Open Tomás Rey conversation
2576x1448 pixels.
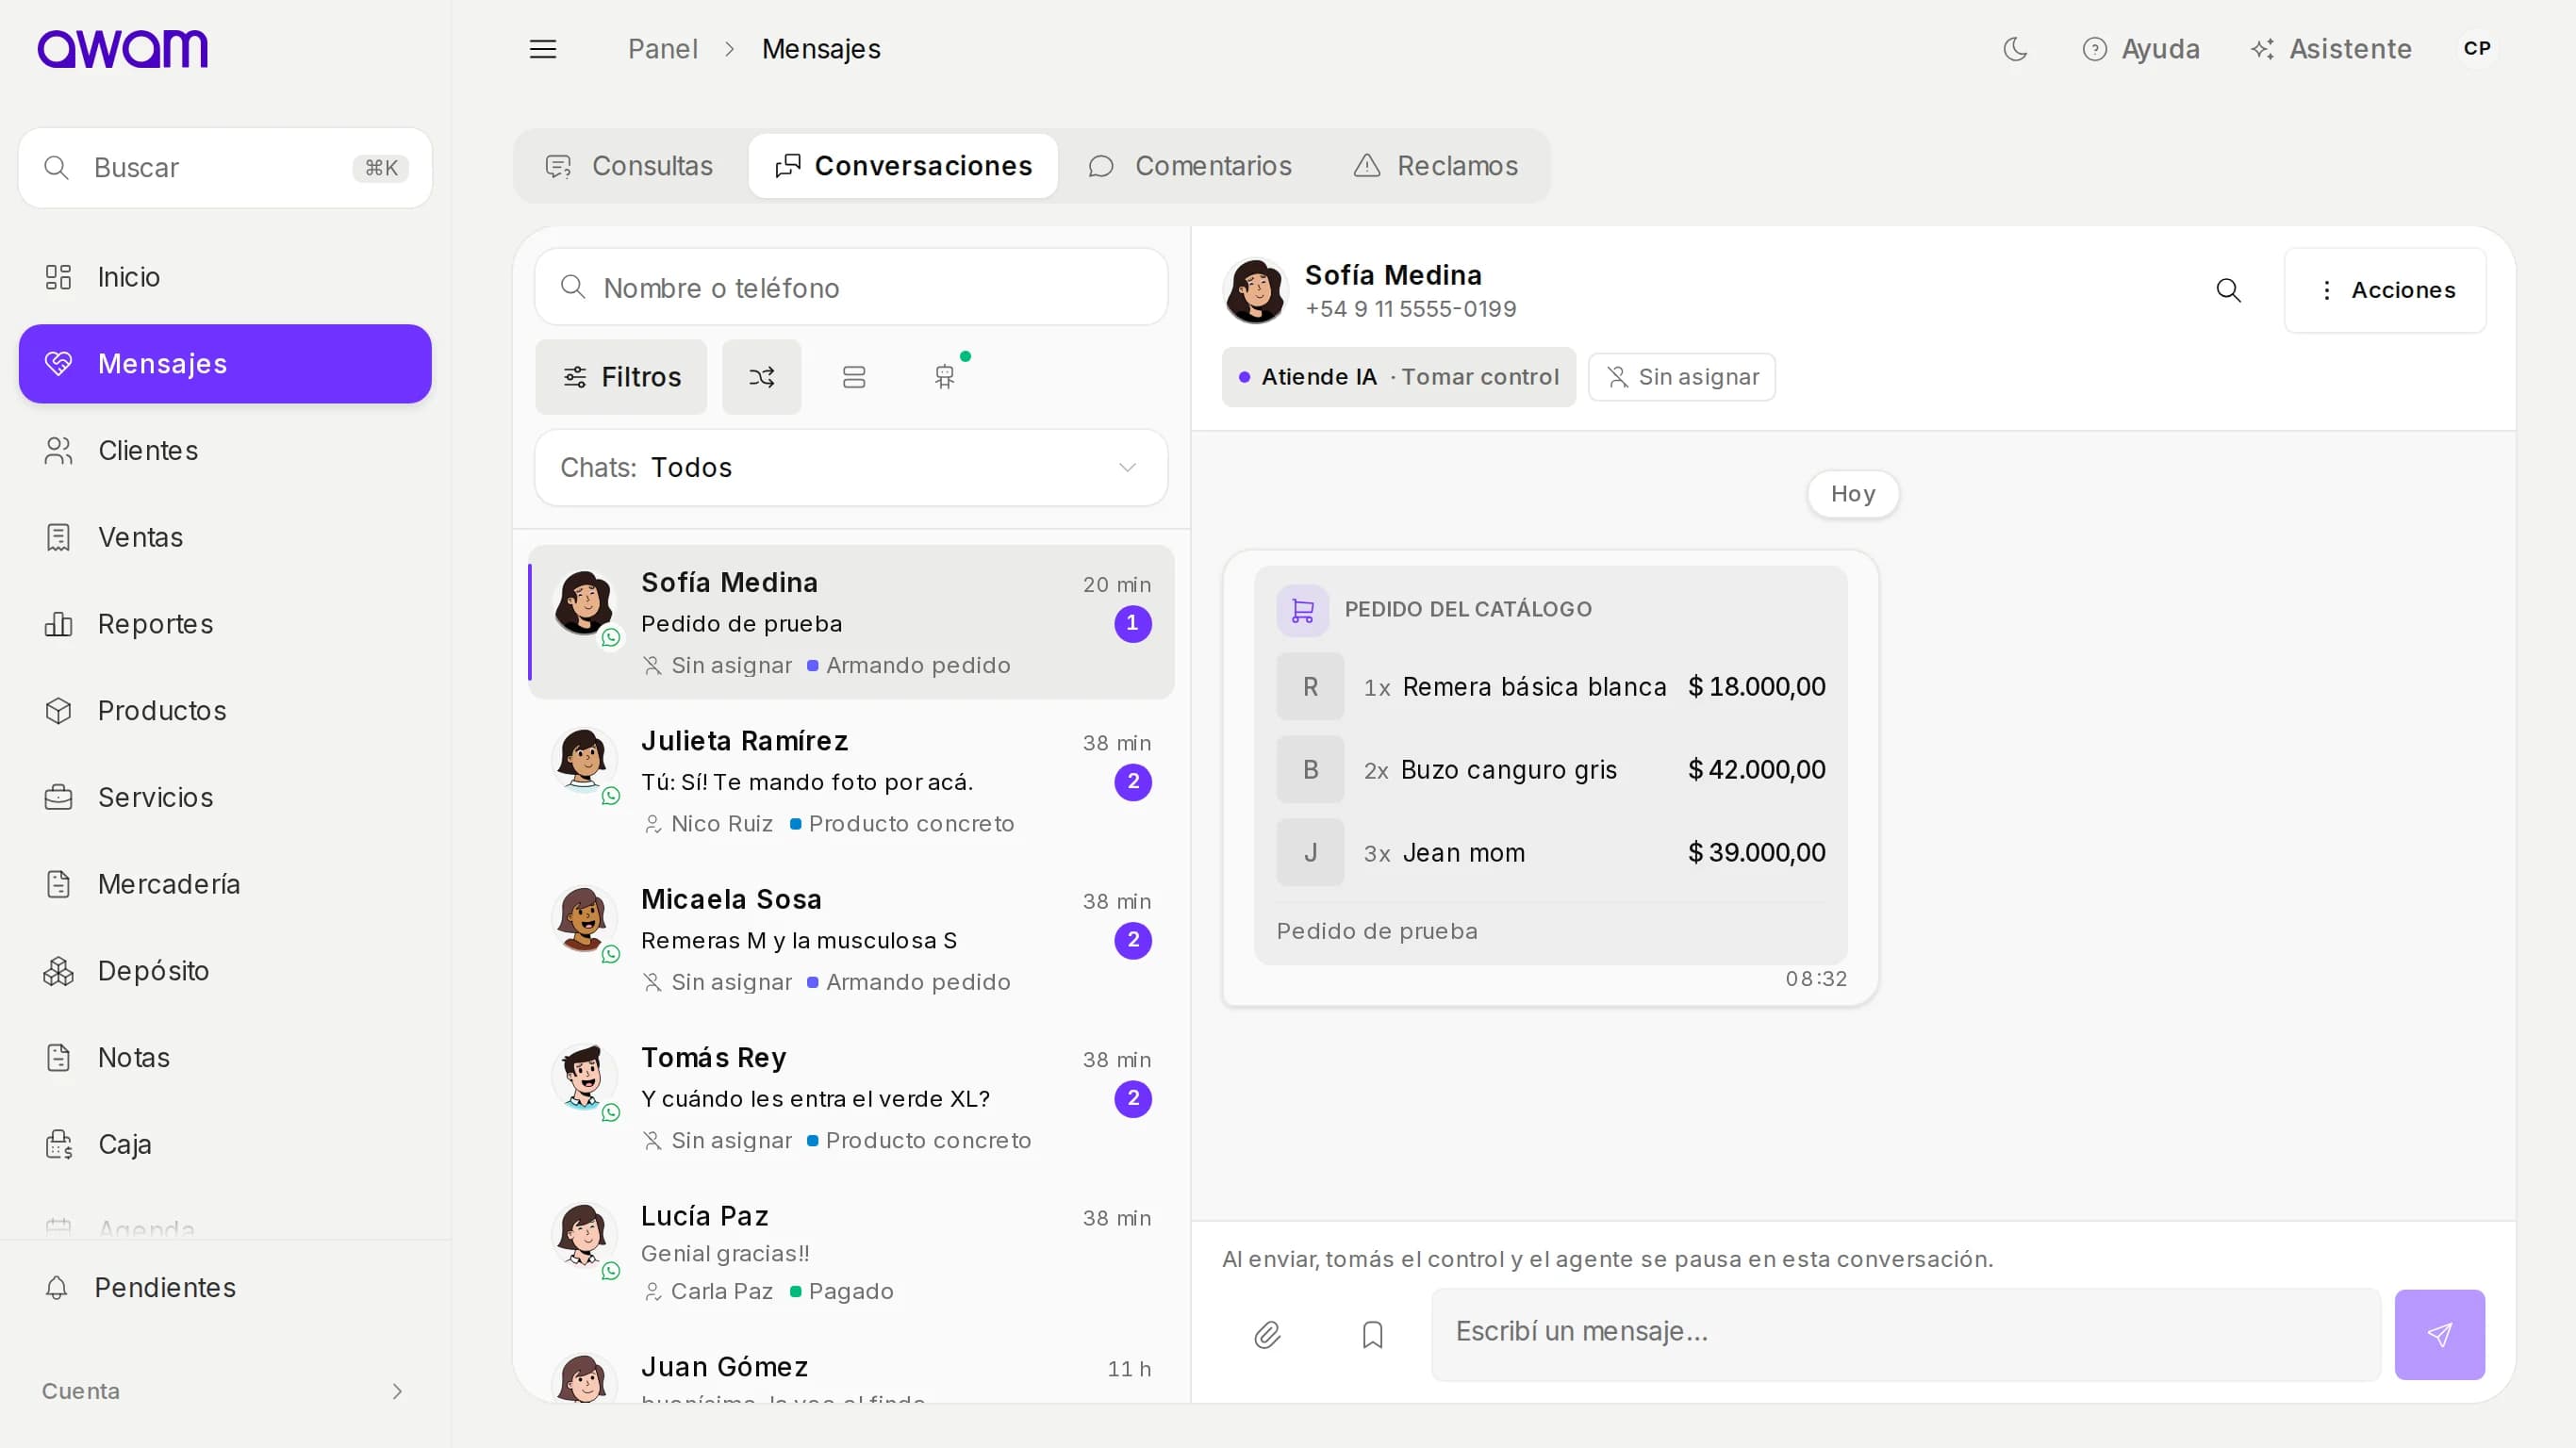coord(851,1098)
